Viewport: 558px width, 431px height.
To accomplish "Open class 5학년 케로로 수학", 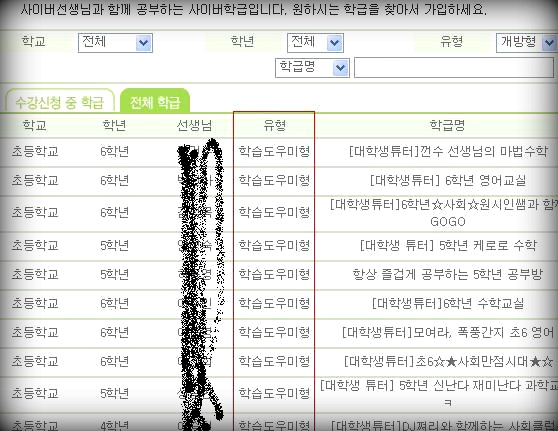I will pyautogui.click(x=448, y=245).
